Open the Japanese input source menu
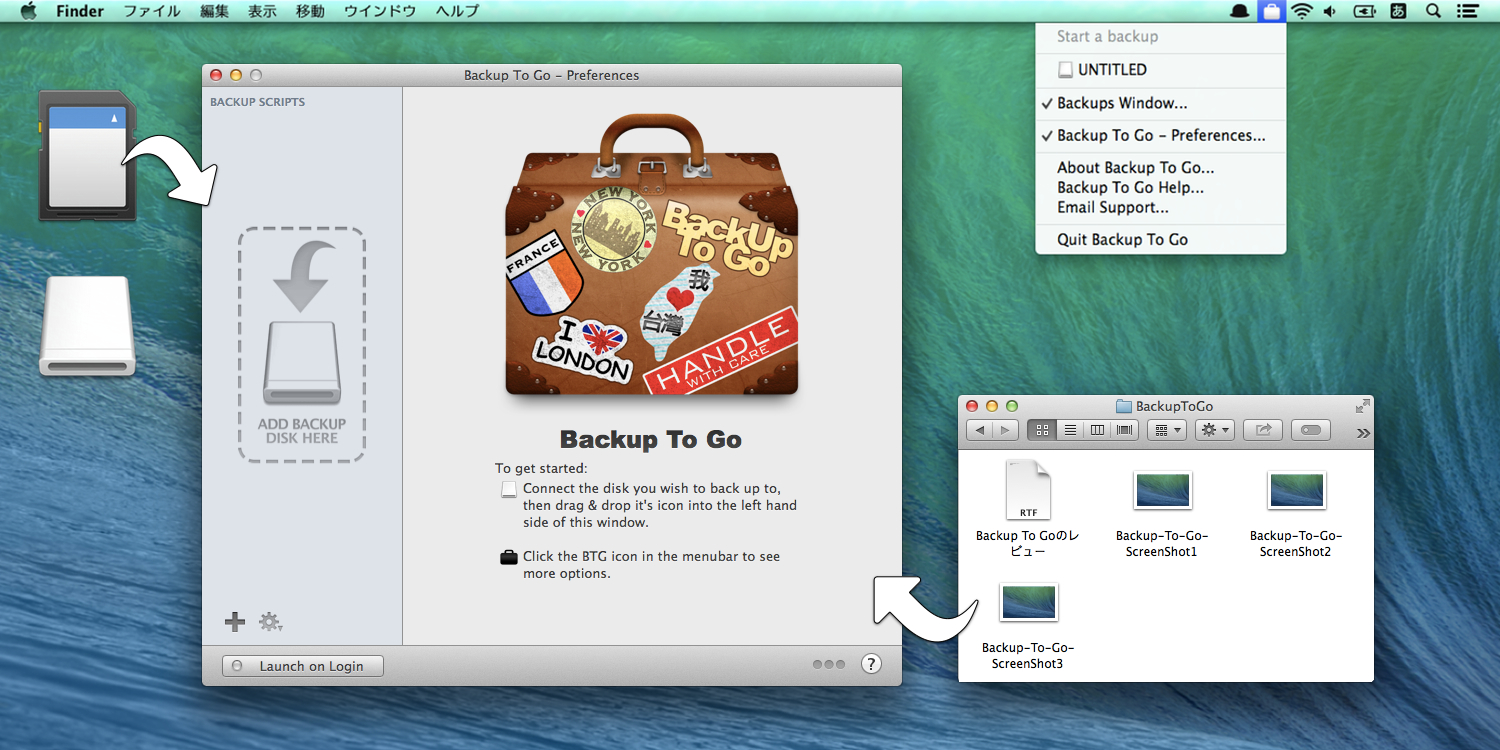 click(x=1399, y=11)
